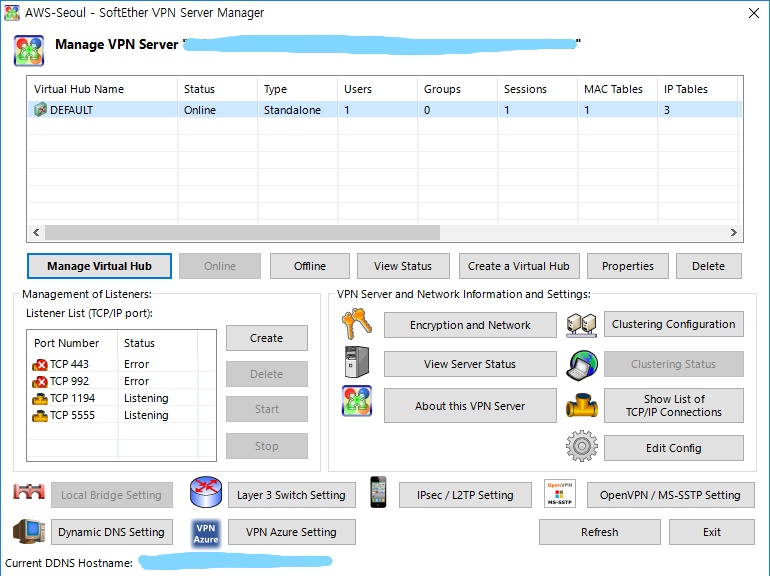Click the VPN Azure blue icon
The image size is (770, 576).
(205, 532)
